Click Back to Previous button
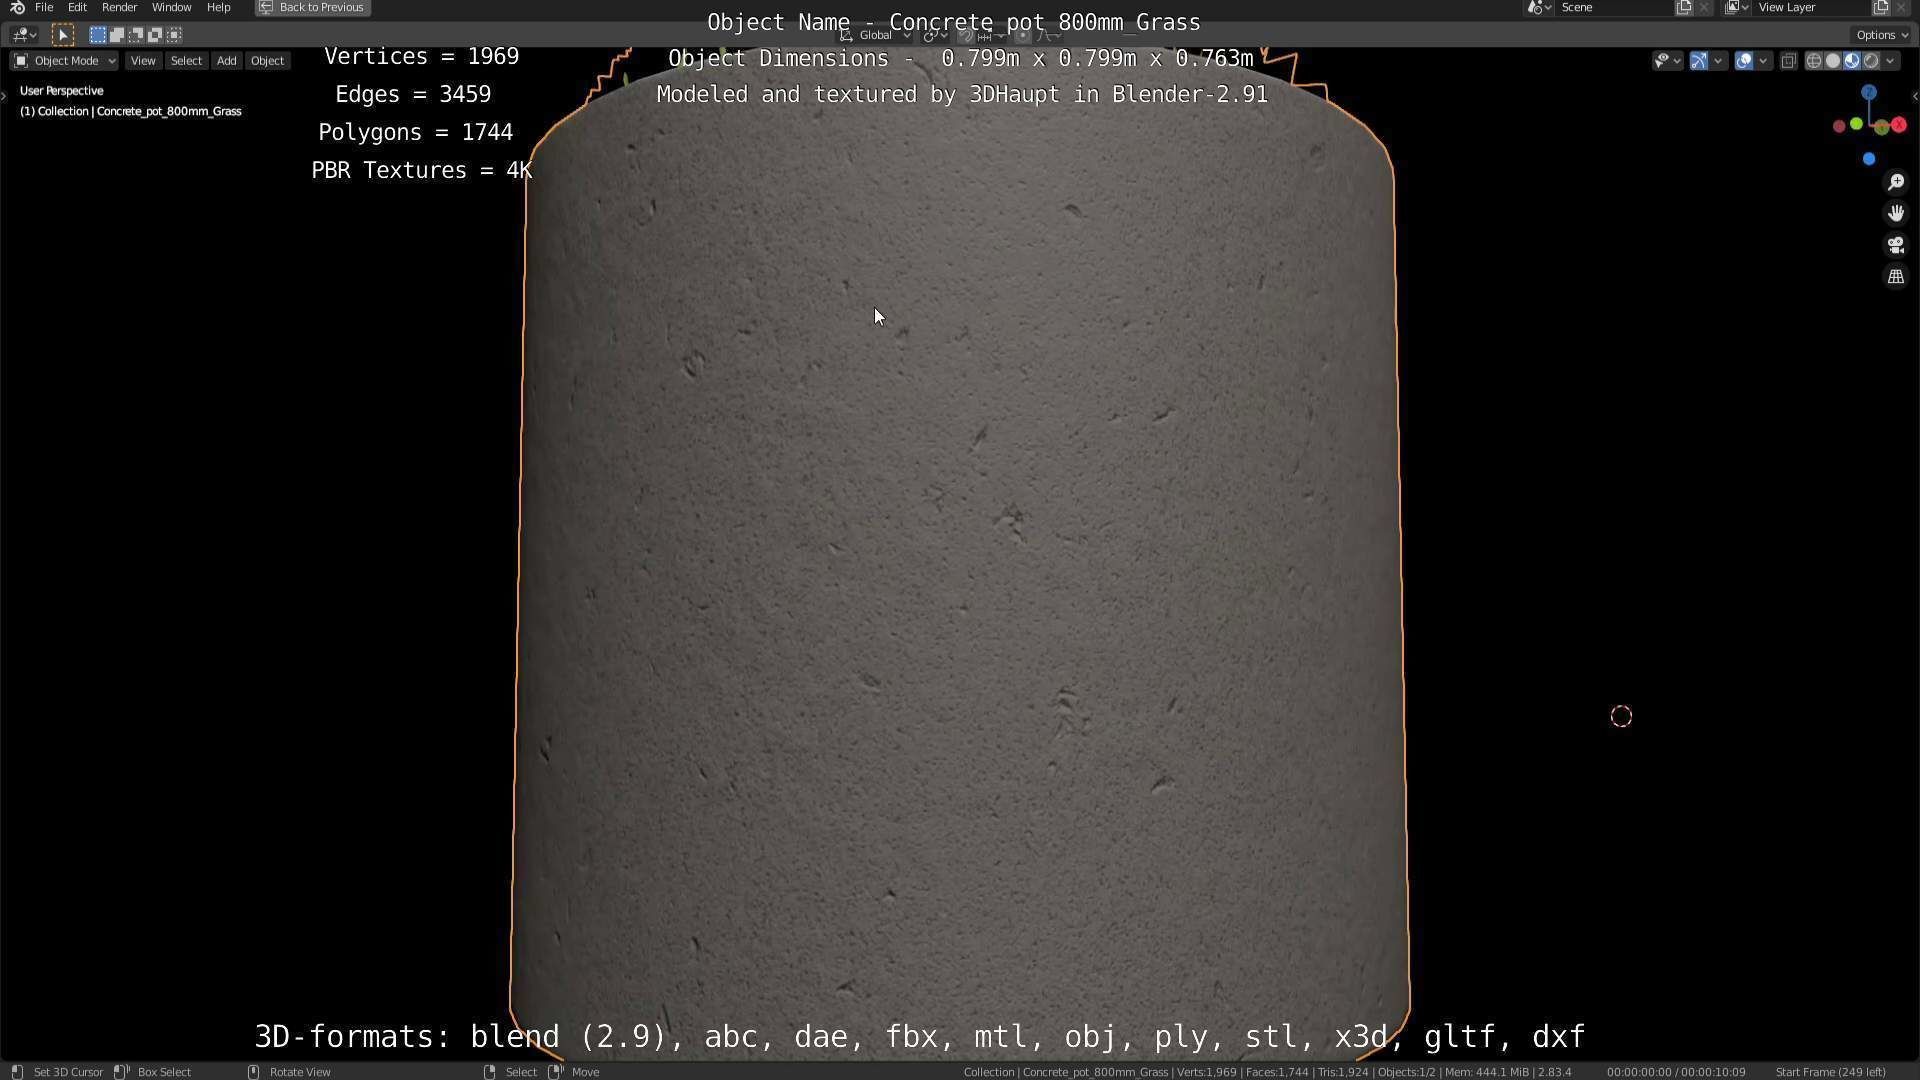This screenshot has width=1920, height=1080. 312,7
